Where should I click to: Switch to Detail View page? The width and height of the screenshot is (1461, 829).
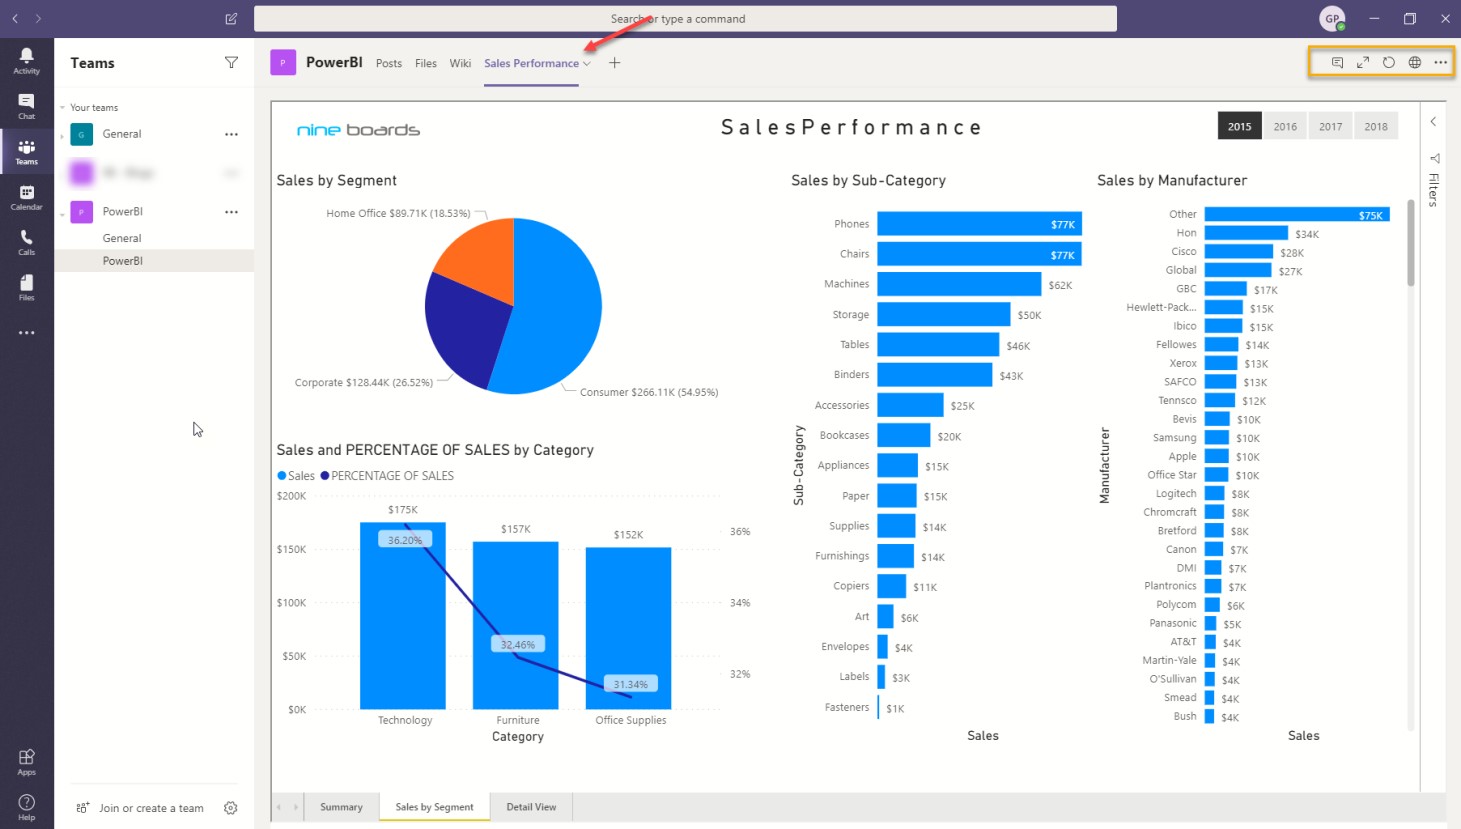click(x=531, y=807)
